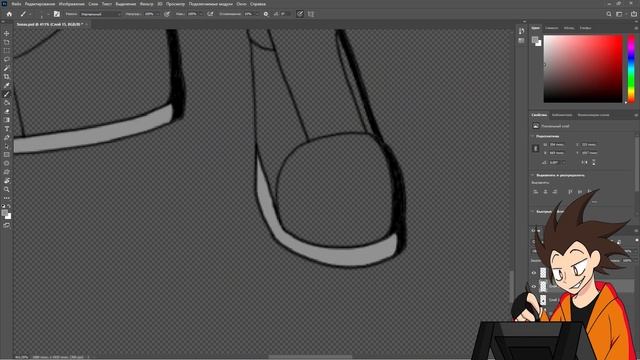Viewport: 640px width, 360px height.
Task: Open the Файл menu
Action: pyautogui.click(x=16, y=4)
